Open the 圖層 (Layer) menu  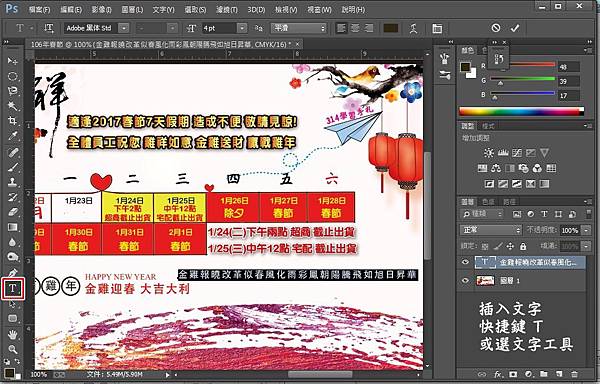[x=132, y=10]
